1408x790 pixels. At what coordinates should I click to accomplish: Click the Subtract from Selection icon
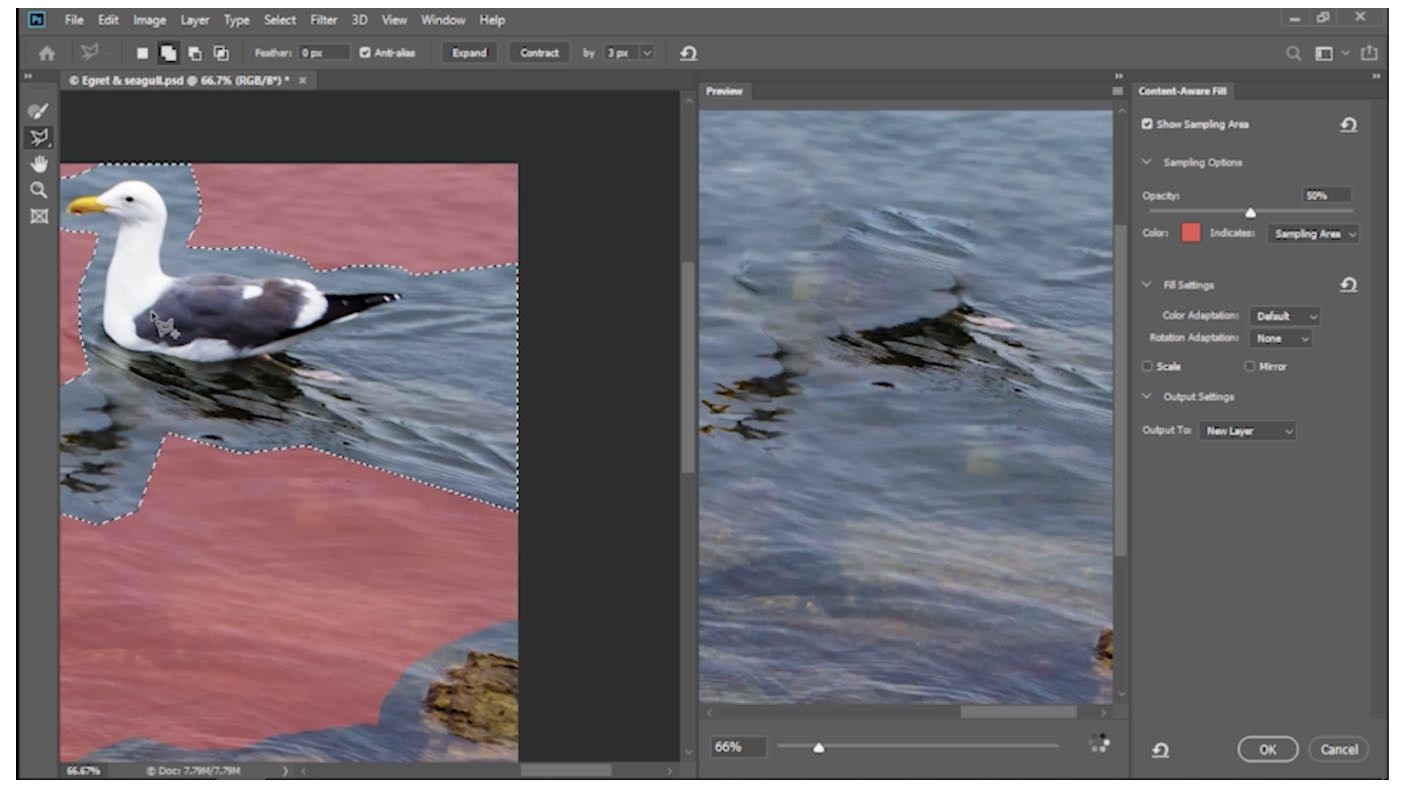click(x=196, y=53)
